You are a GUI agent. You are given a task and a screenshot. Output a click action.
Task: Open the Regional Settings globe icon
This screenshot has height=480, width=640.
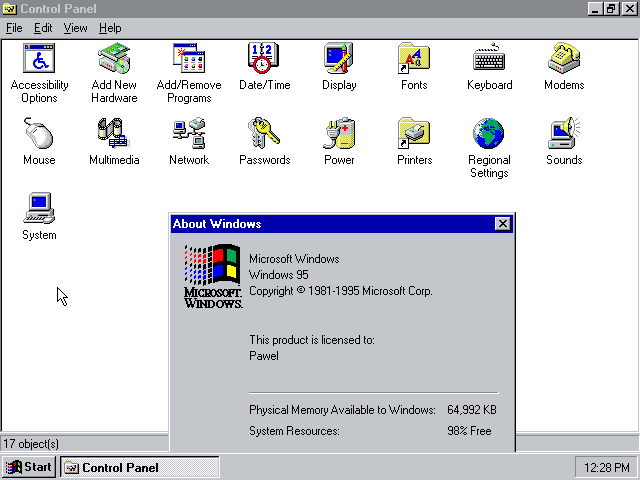tap(489, 133)
